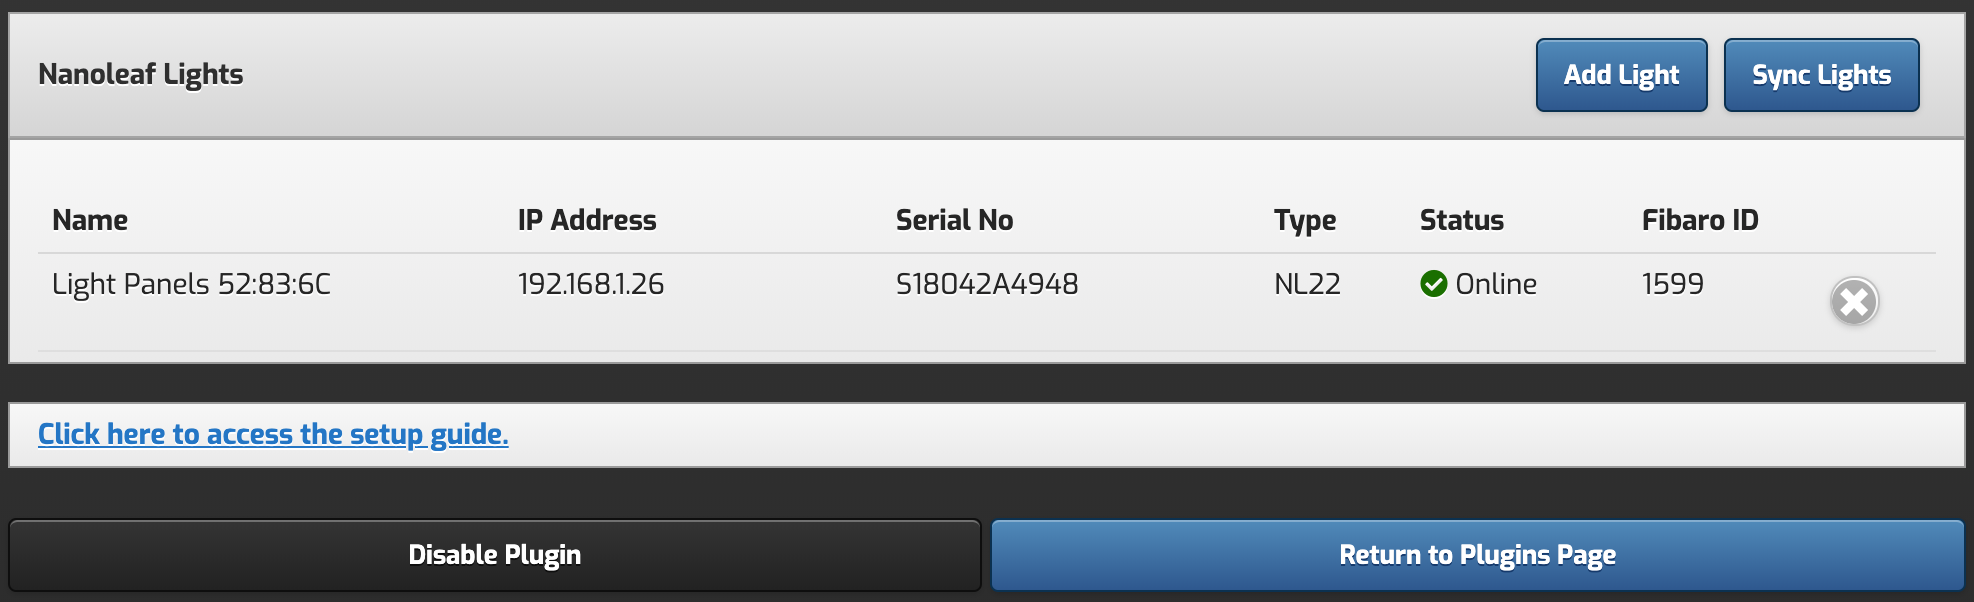Click the Name column header
The image size is (1974, 602).
coord(90,220)
